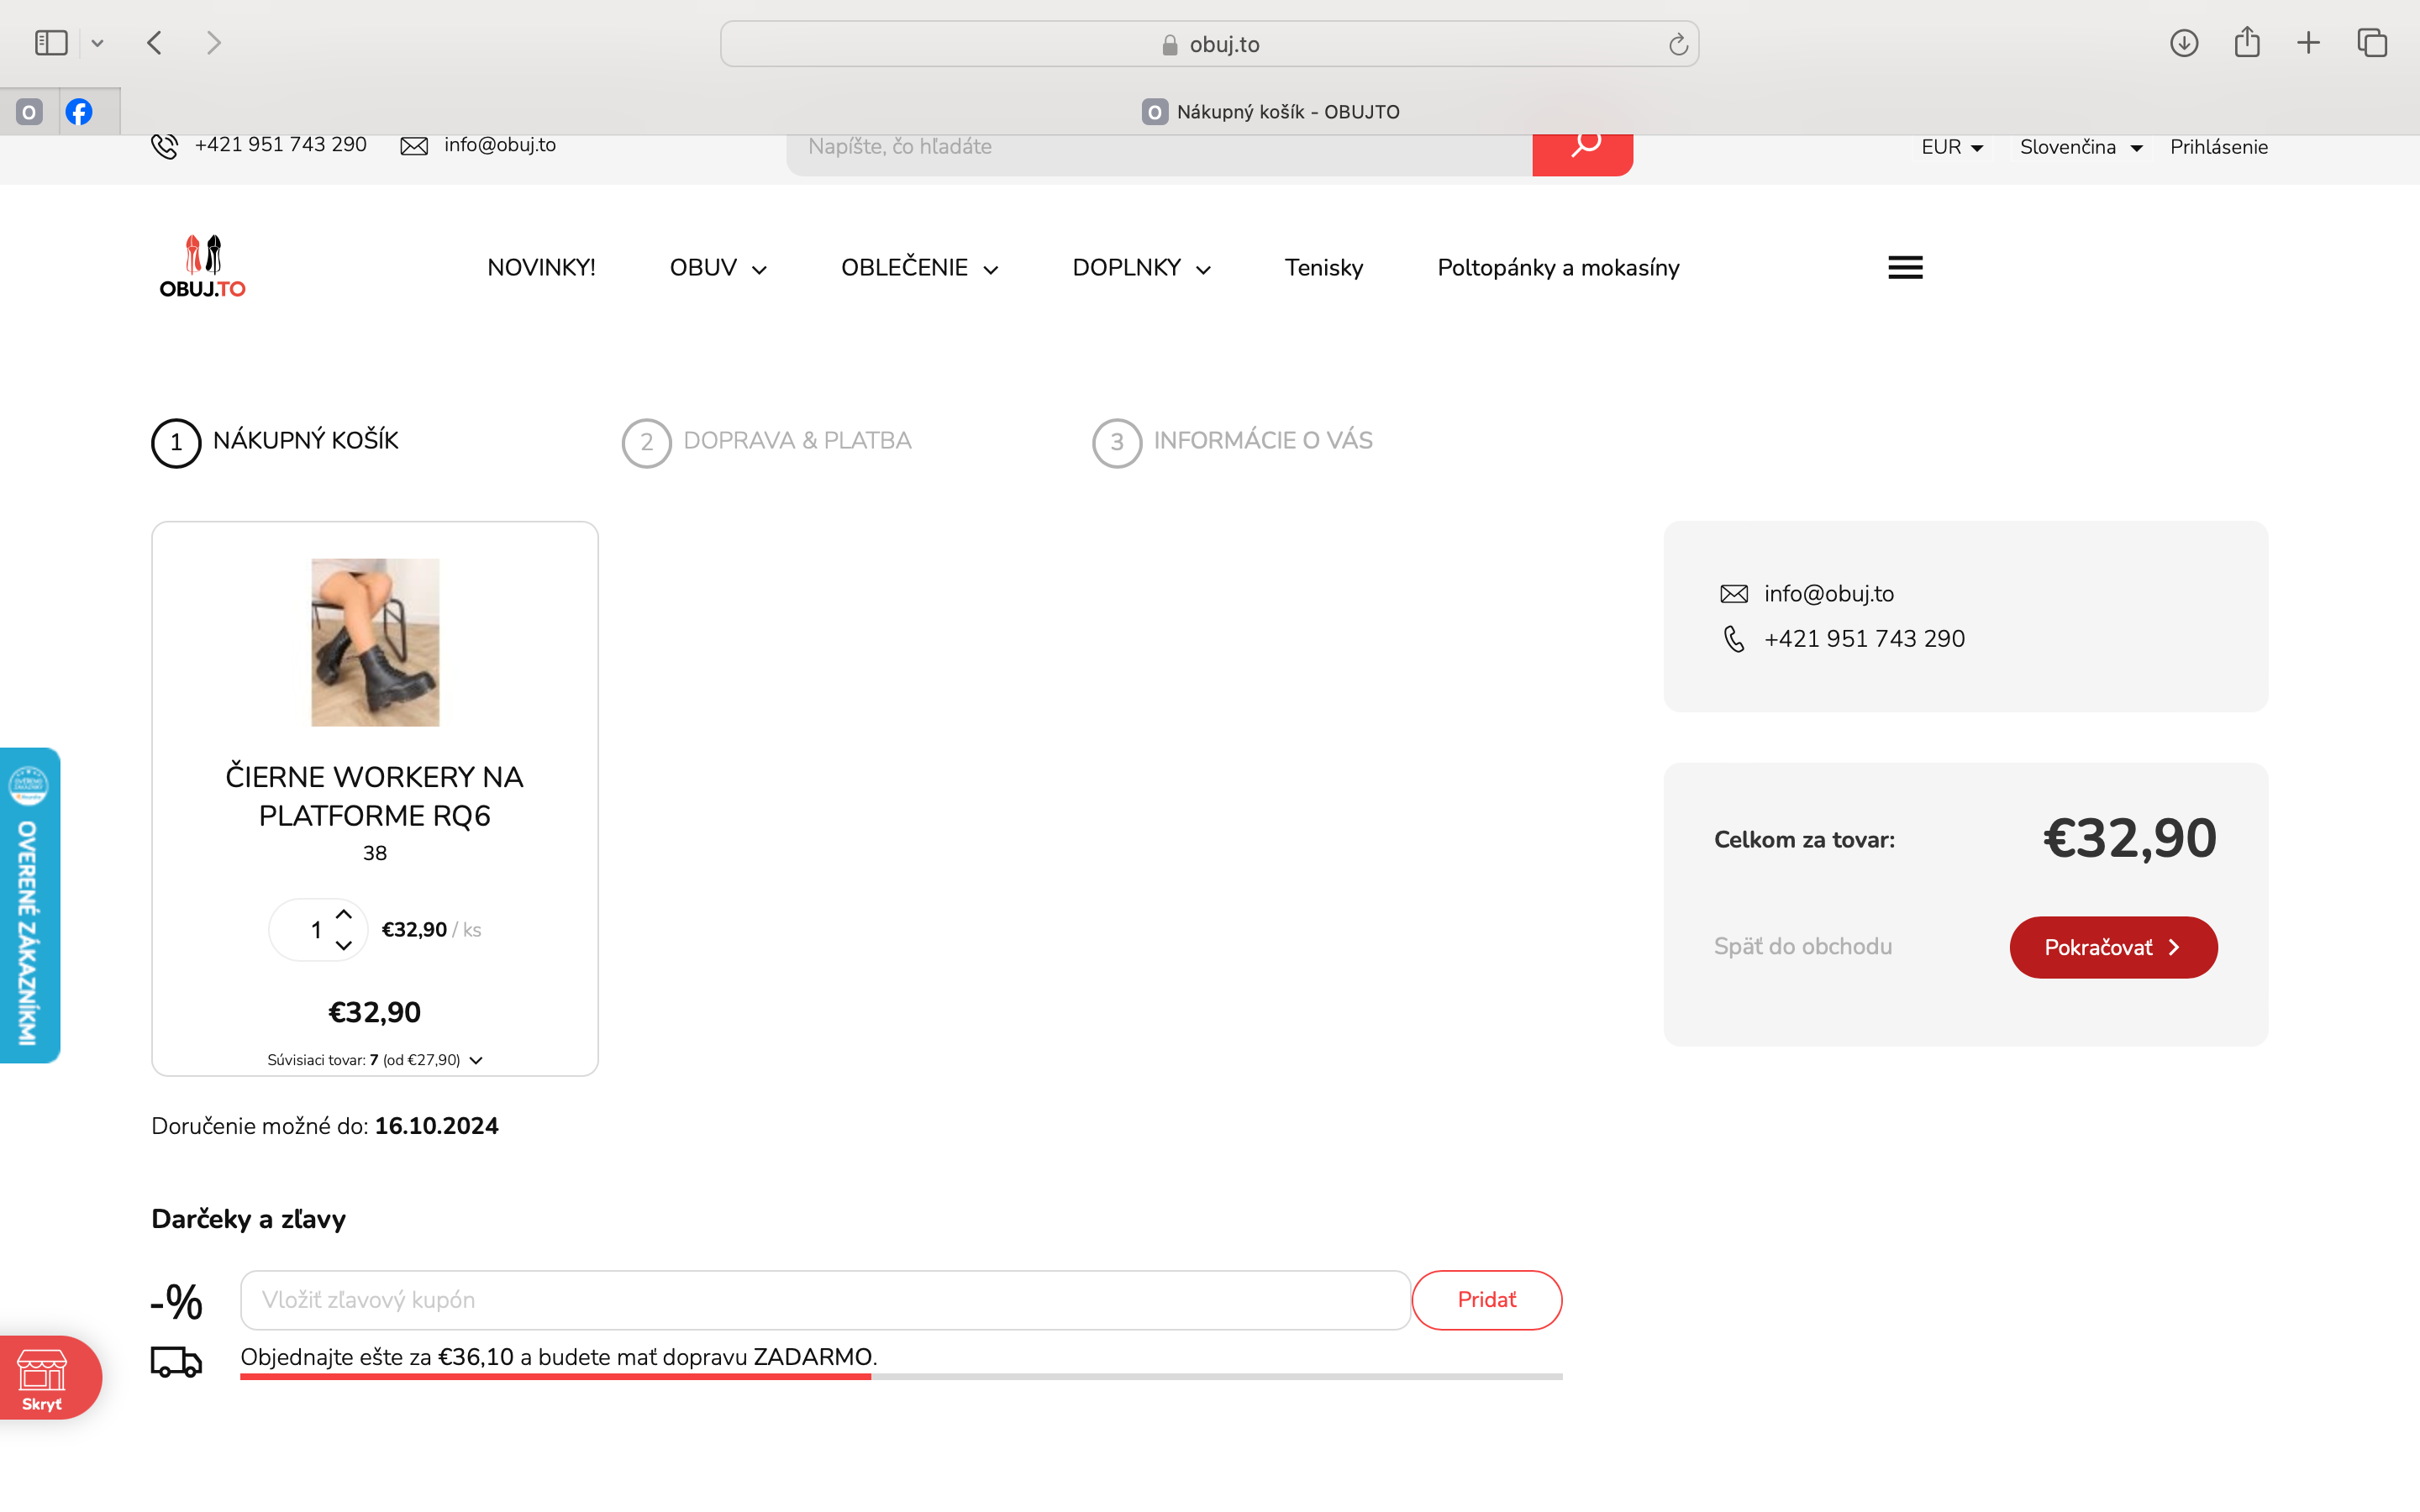This screenshot has width=2420, height=1512.
Task: Click the phone icon in the contact box
Action: point(1734,639)
